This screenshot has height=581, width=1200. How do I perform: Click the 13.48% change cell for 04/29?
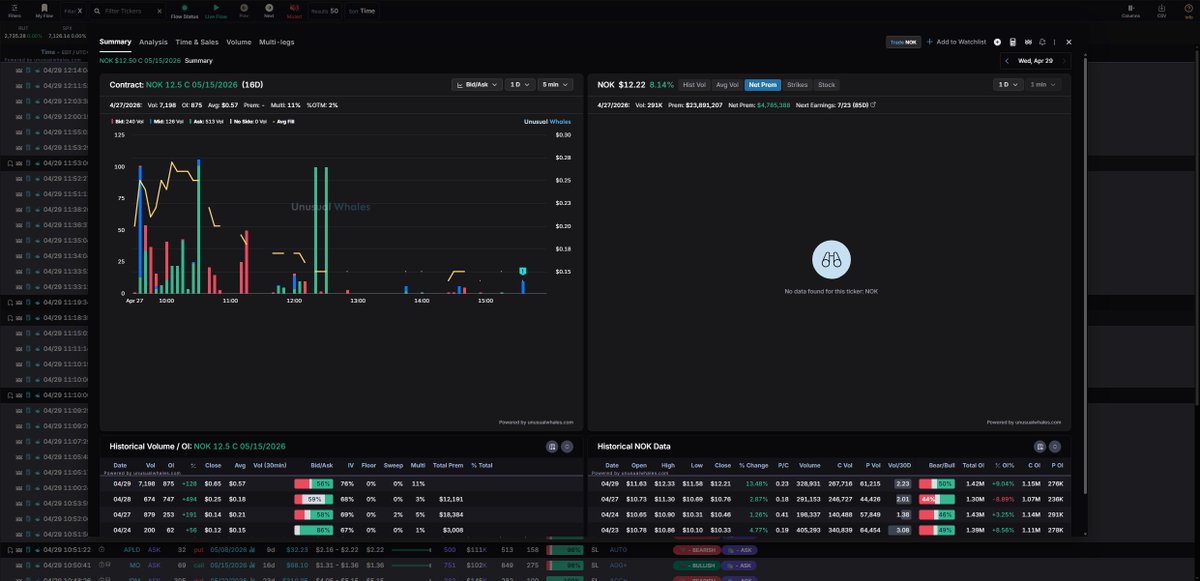(x=757, y=483)
